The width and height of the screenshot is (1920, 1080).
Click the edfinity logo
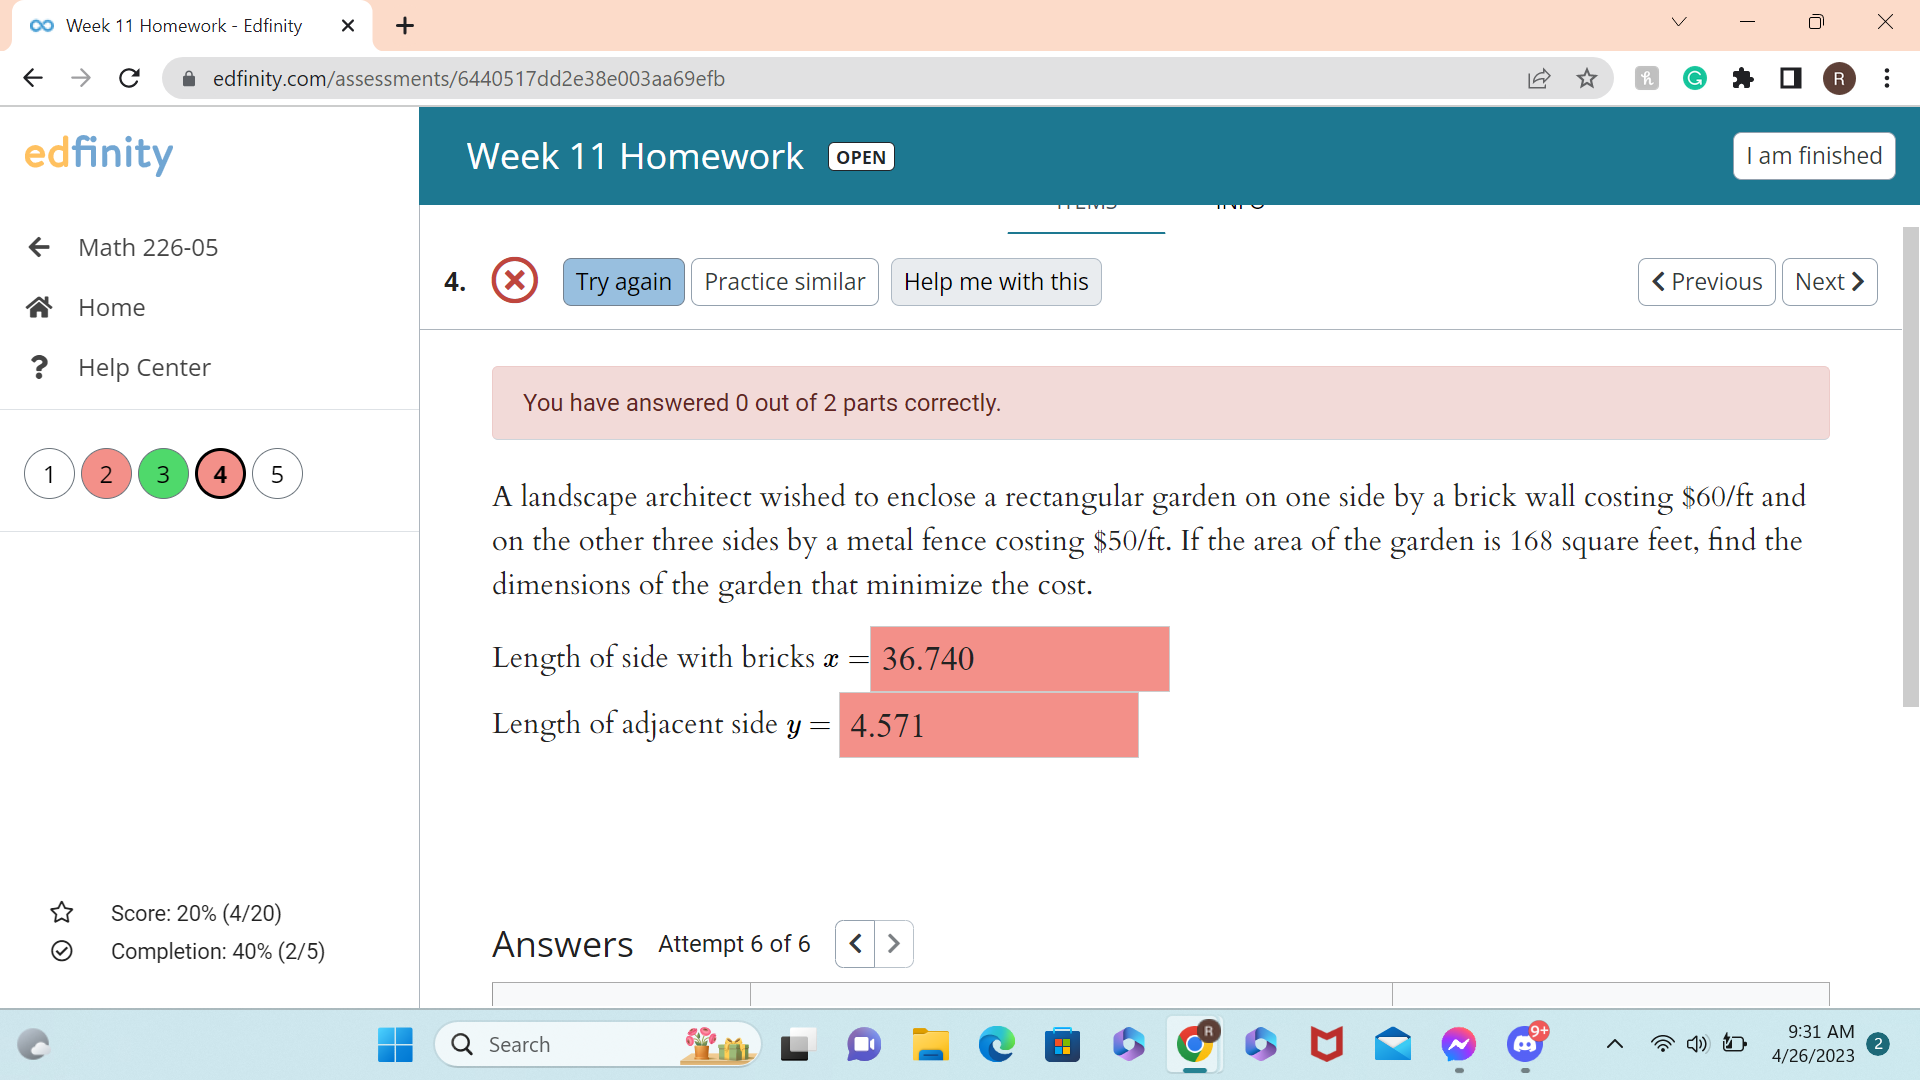98,154
